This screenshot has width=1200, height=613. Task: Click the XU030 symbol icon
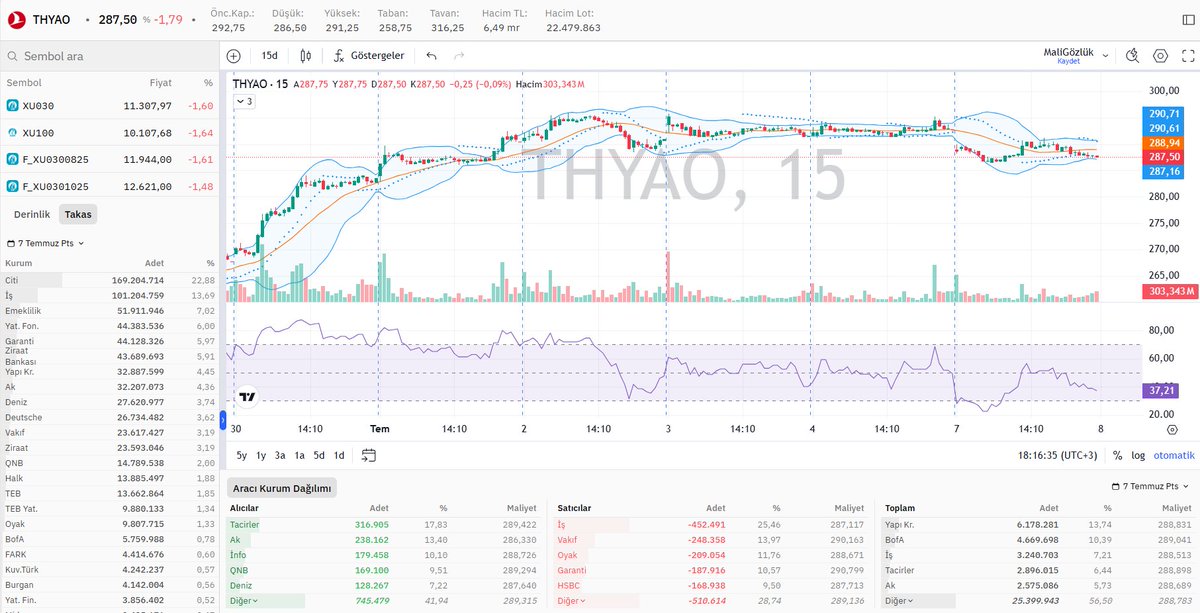coord(13,105)
